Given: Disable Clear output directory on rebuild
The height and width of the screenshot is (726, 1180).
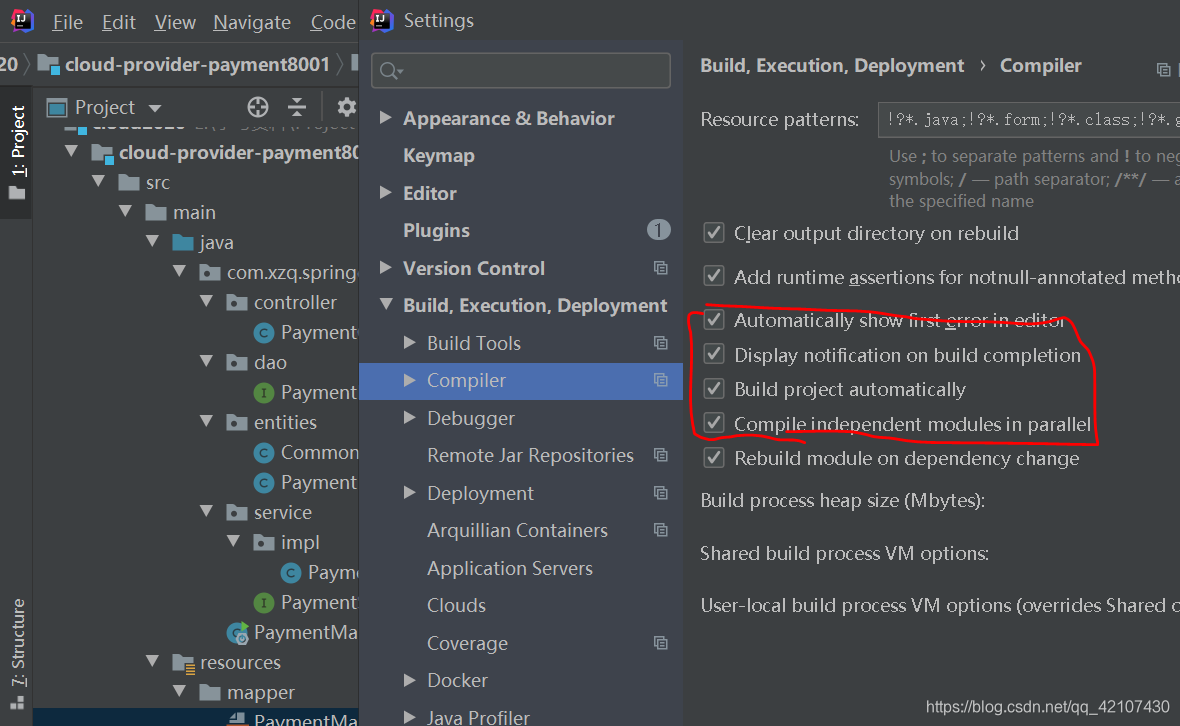Looking at the screenshot, I should (x=714, y=233).
